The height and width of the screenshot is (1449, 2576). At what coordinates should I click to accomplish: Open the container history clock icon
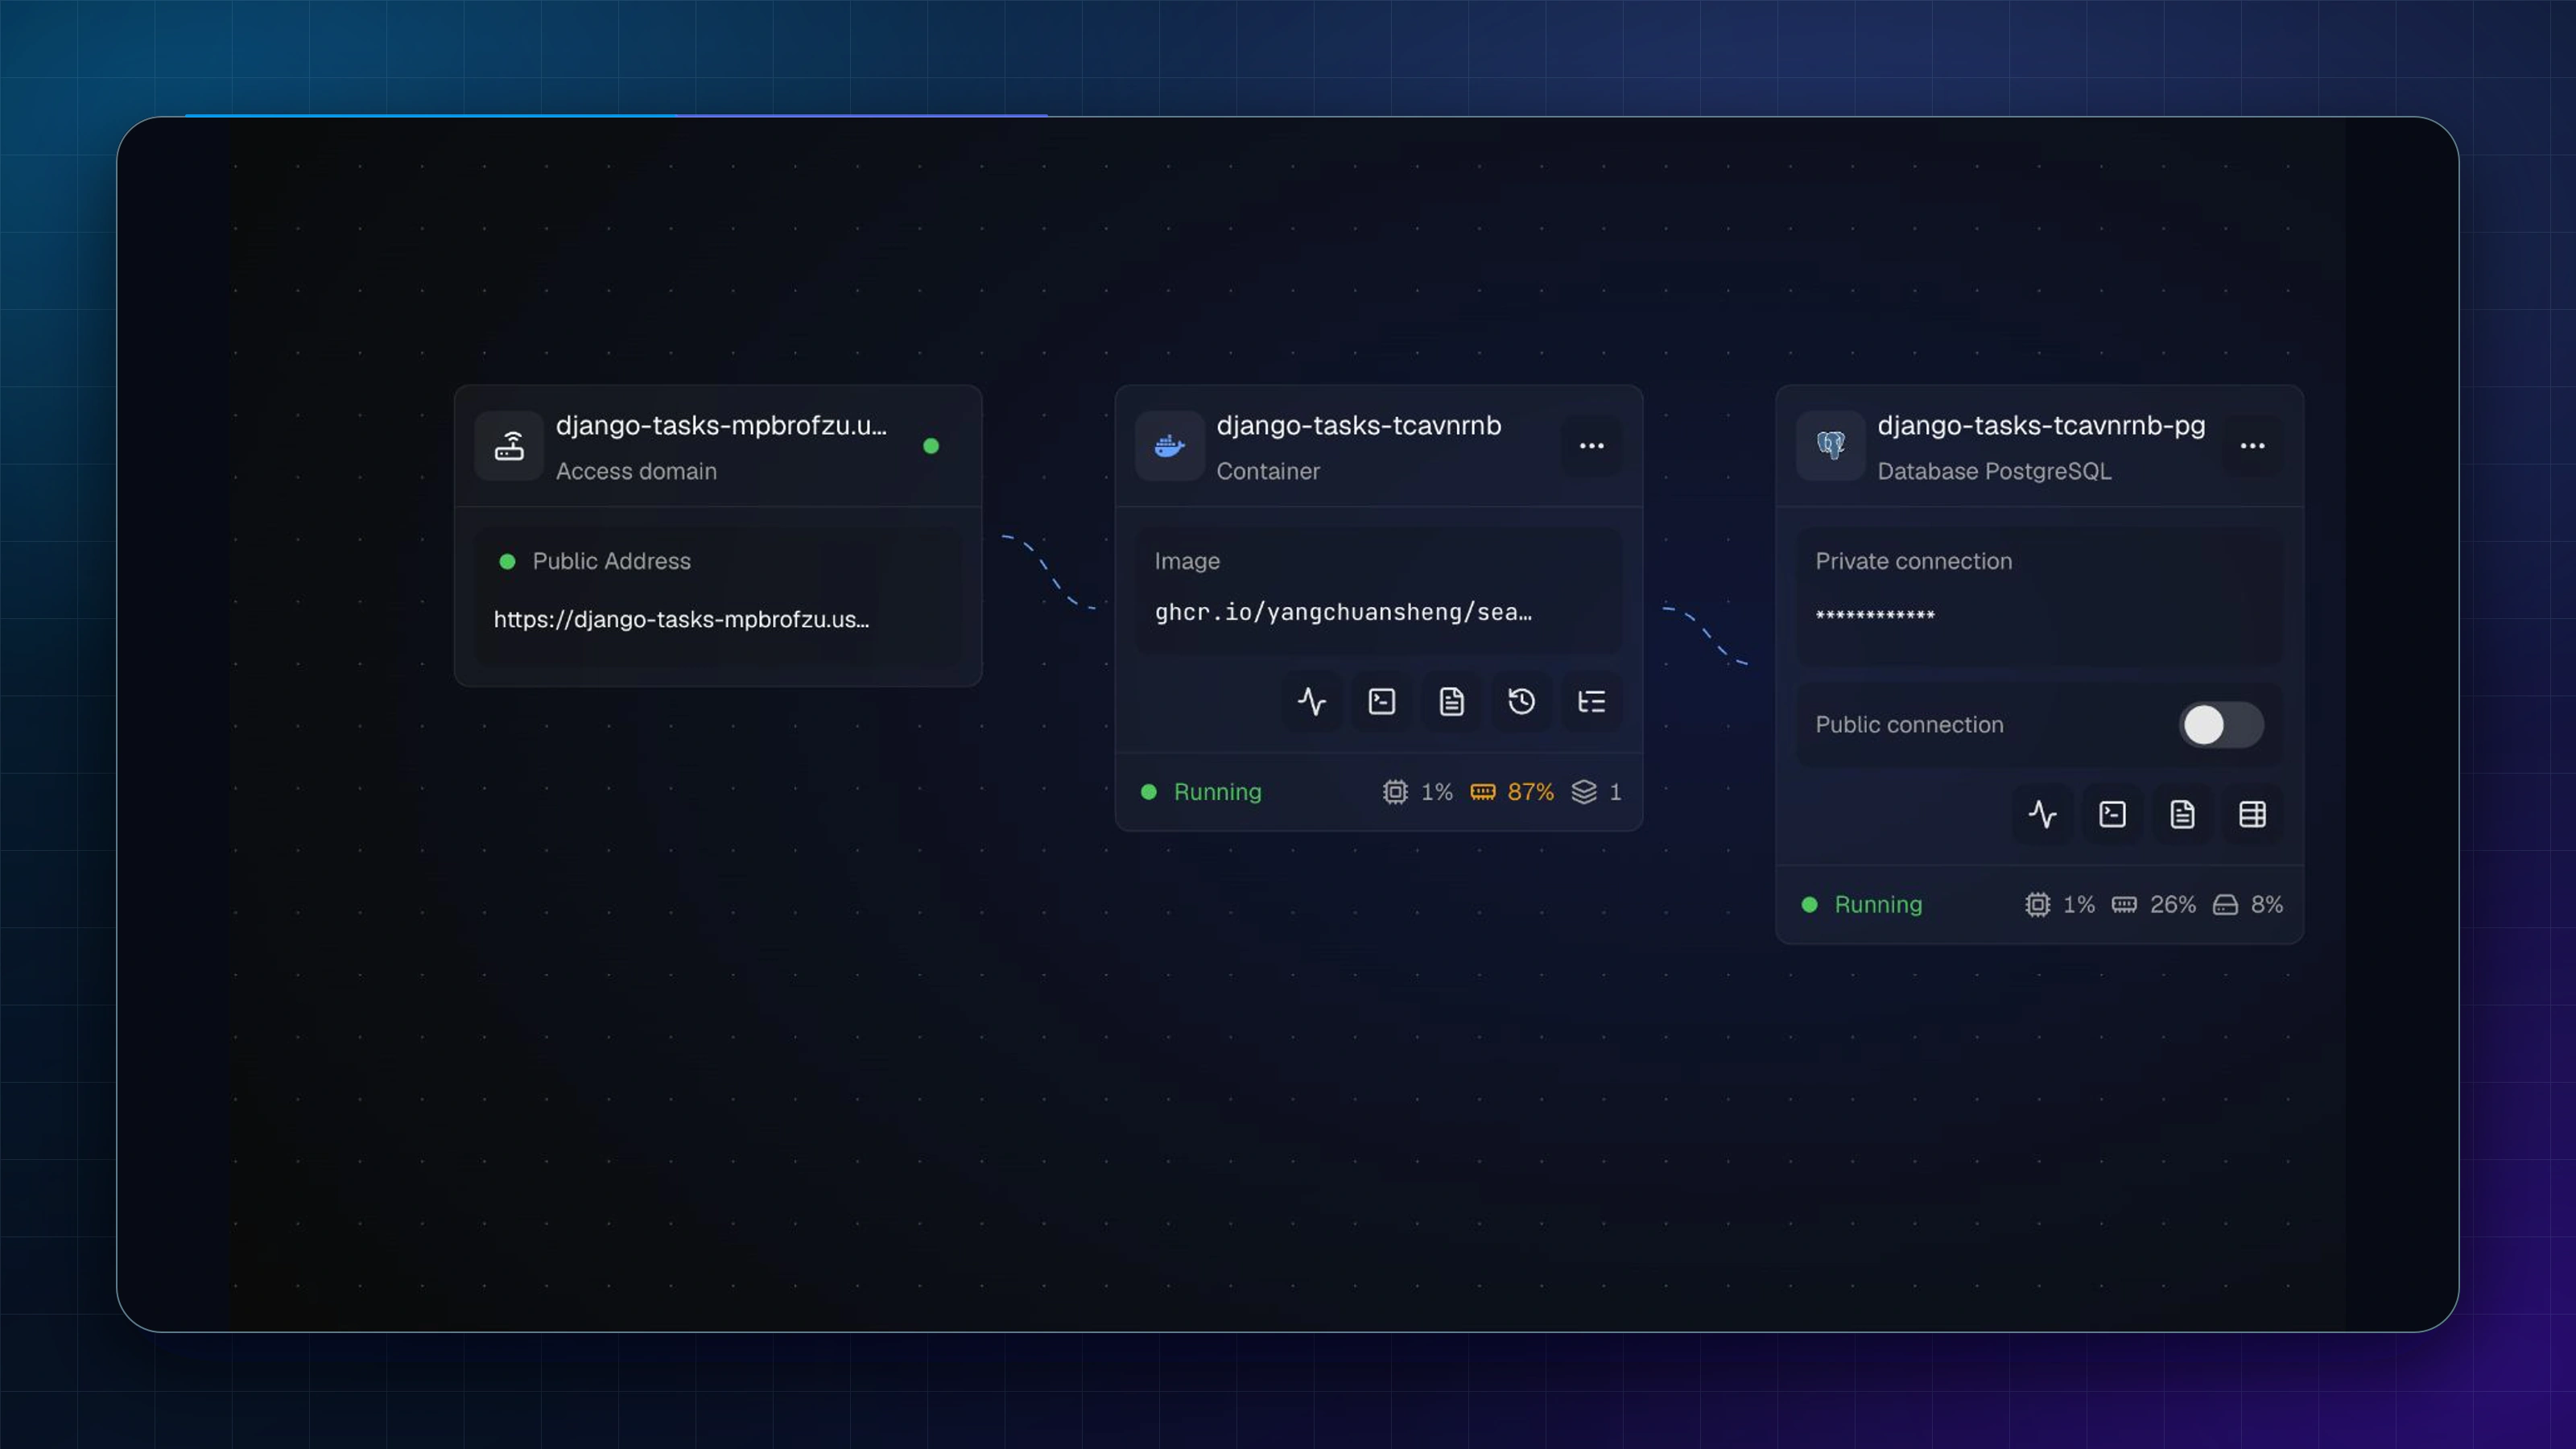[x=1522, y=702]
